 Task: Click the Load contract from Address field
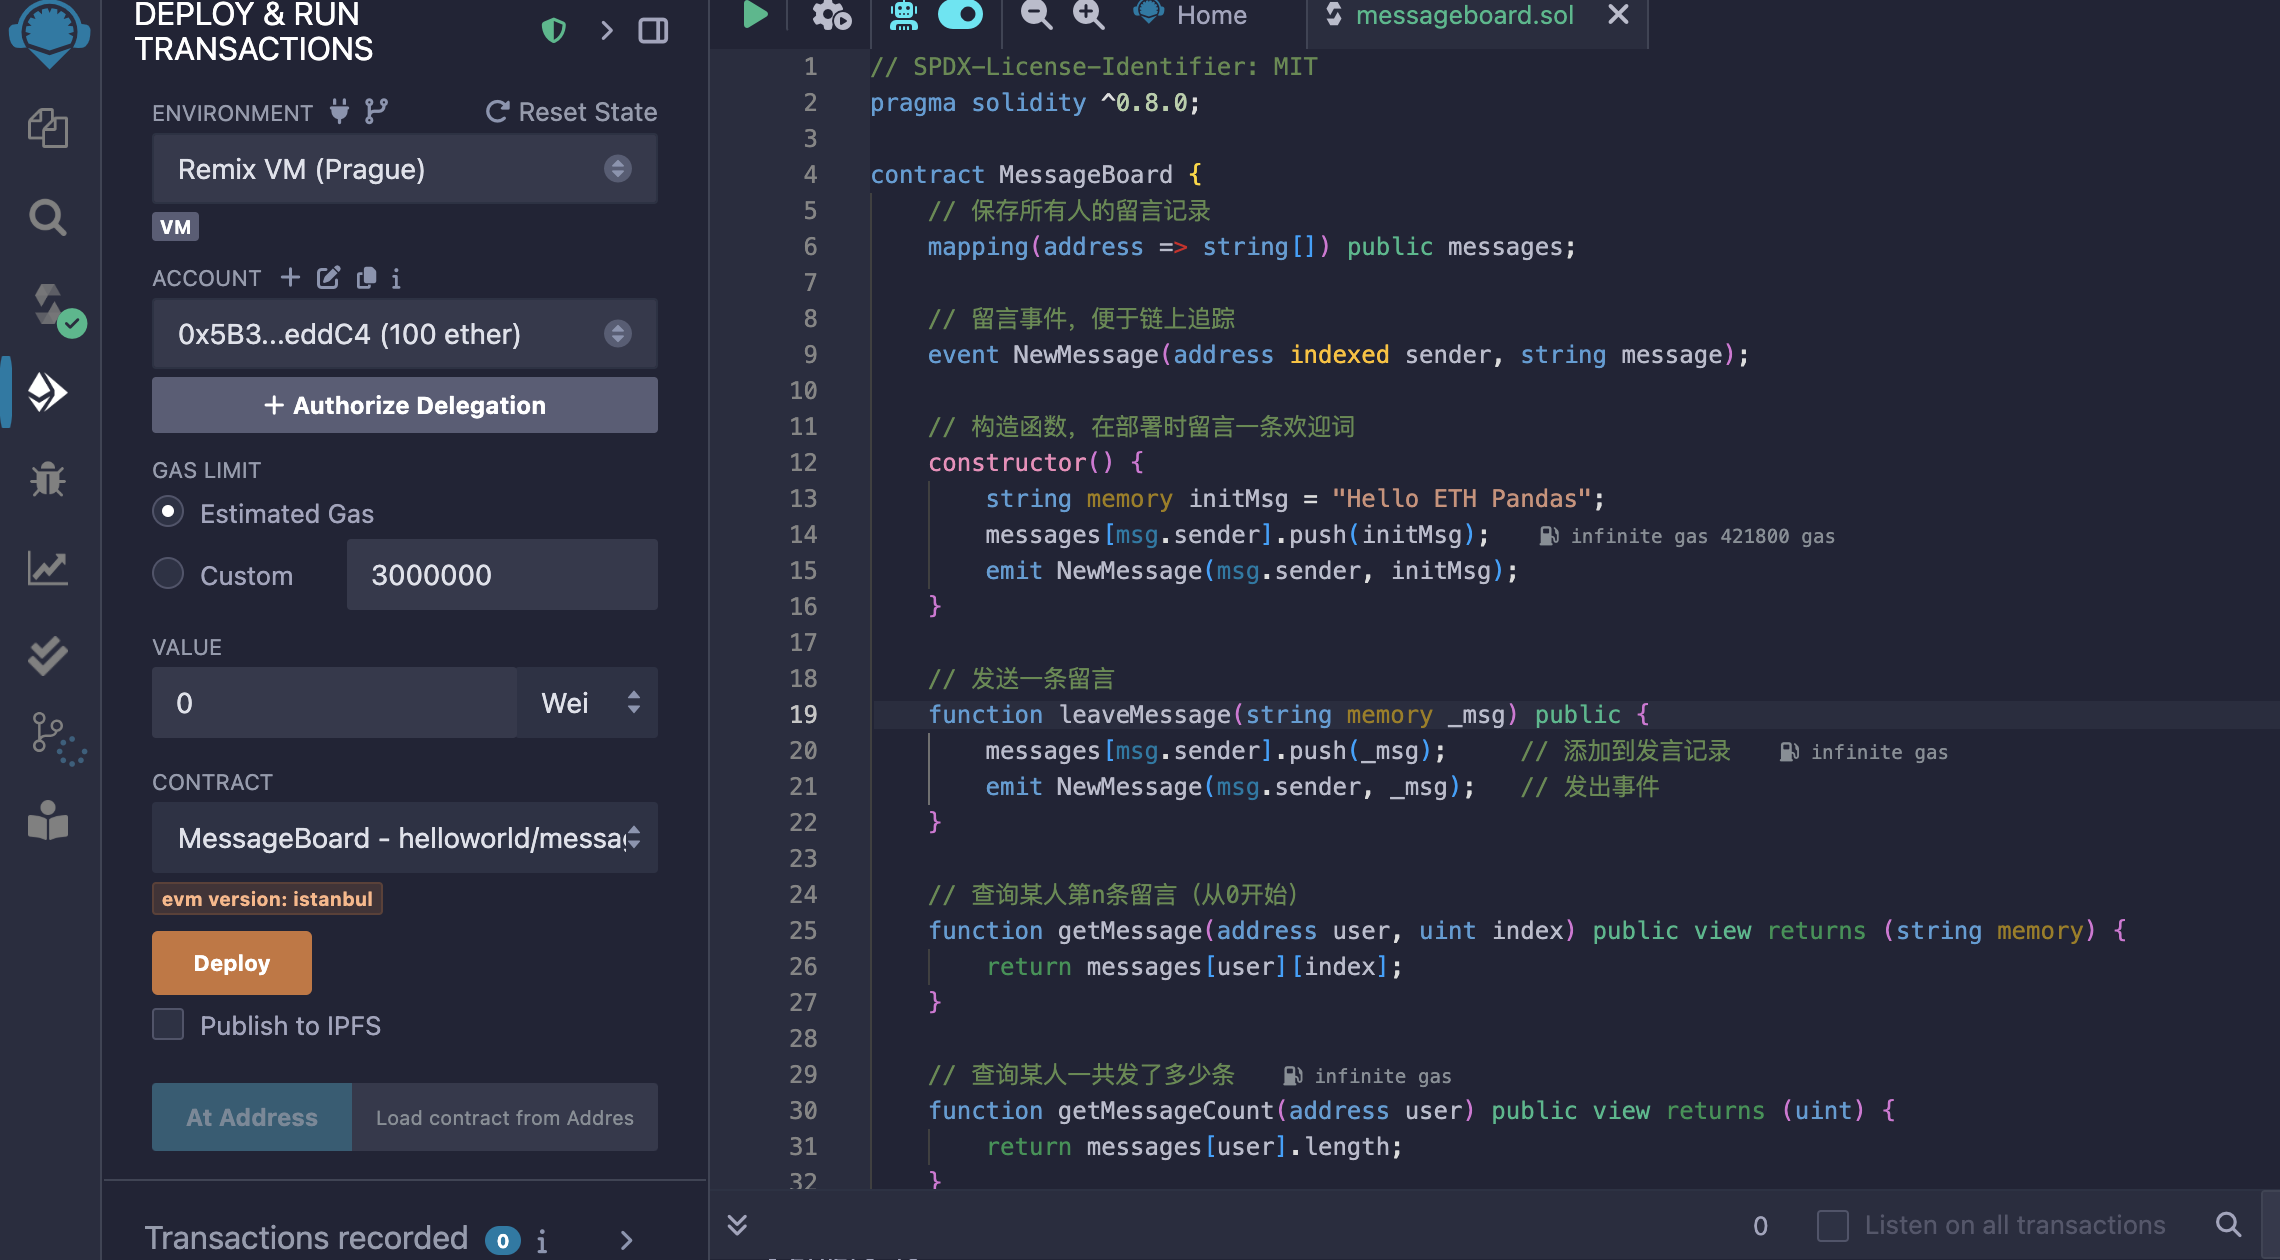505,1117
